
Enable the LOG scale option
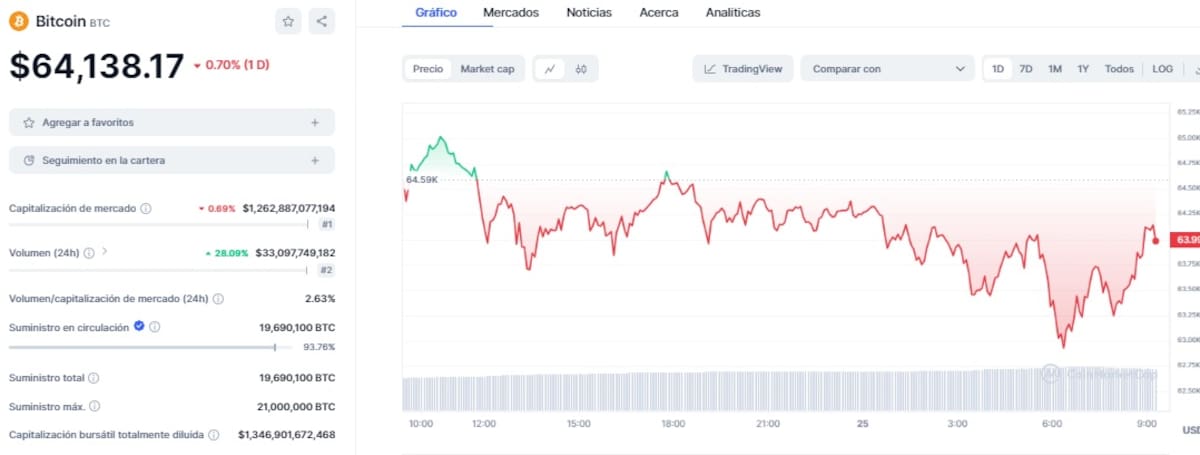(1162, 69)
